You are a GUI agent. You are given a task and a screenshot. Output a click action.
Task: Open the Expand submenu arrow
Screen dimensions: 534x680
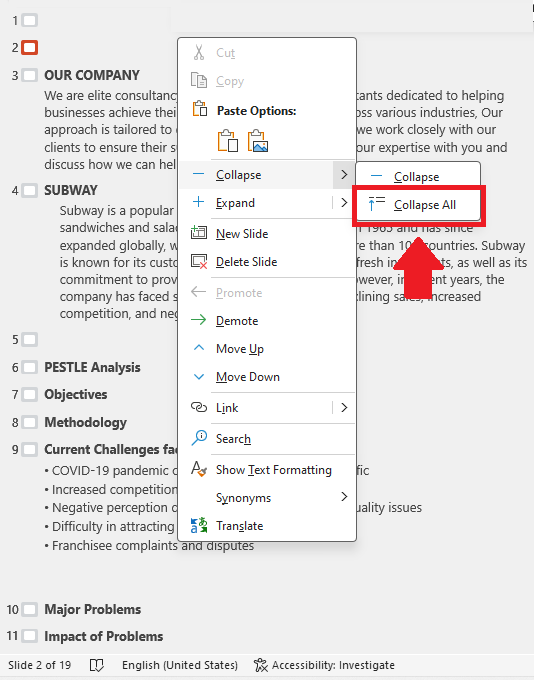coord(344,203)
